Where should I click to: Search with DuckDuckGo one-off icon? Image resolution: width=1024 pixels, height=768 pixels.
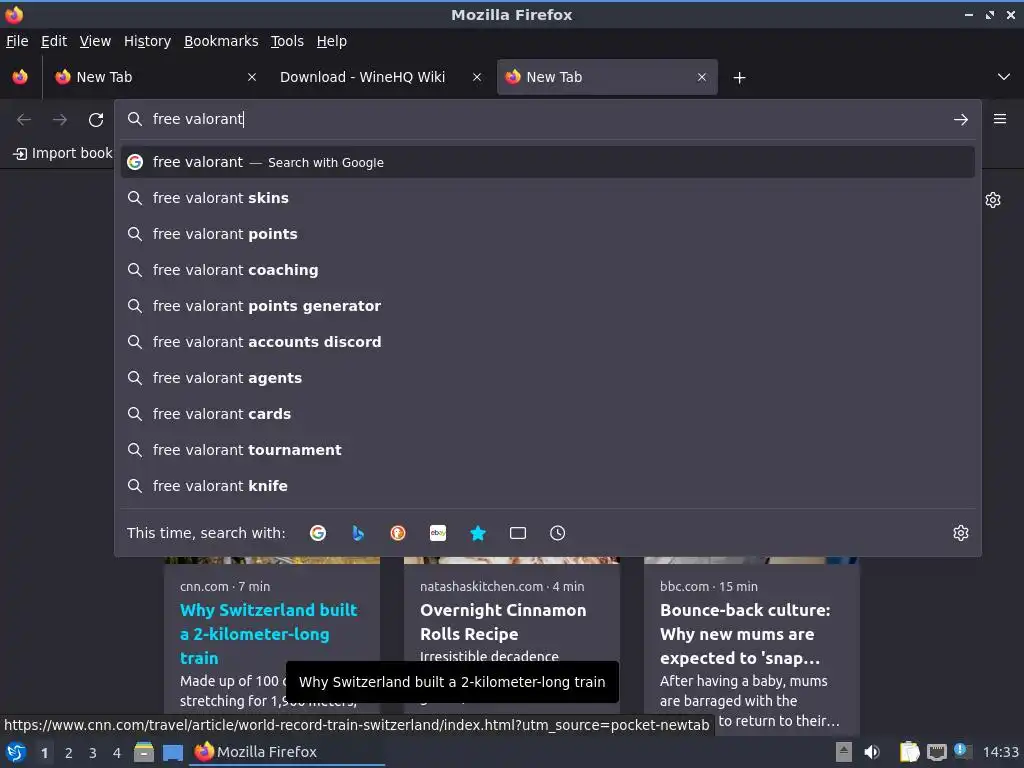[398, 533]
